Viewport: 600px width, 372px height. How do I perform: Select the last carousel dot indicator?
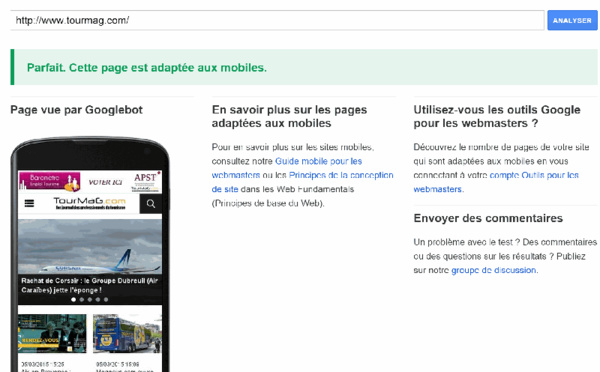(106, 300)
